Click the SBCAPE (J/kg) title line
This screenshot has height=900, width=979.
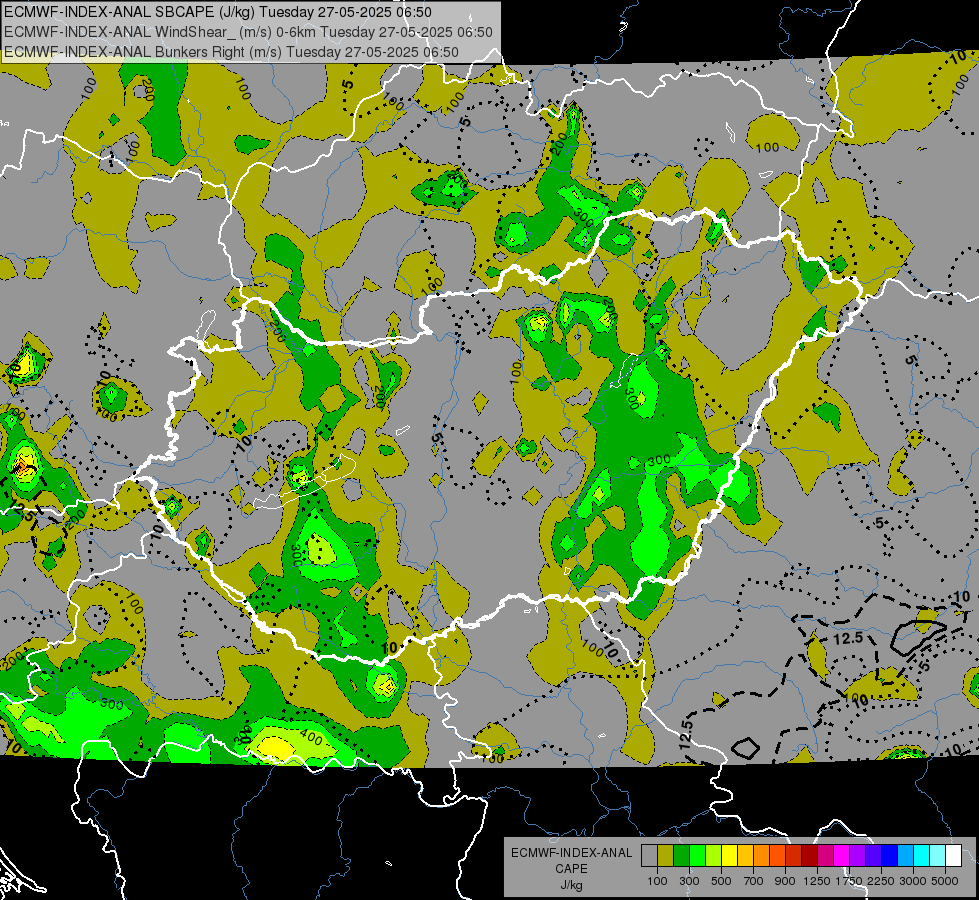[218, 12]
